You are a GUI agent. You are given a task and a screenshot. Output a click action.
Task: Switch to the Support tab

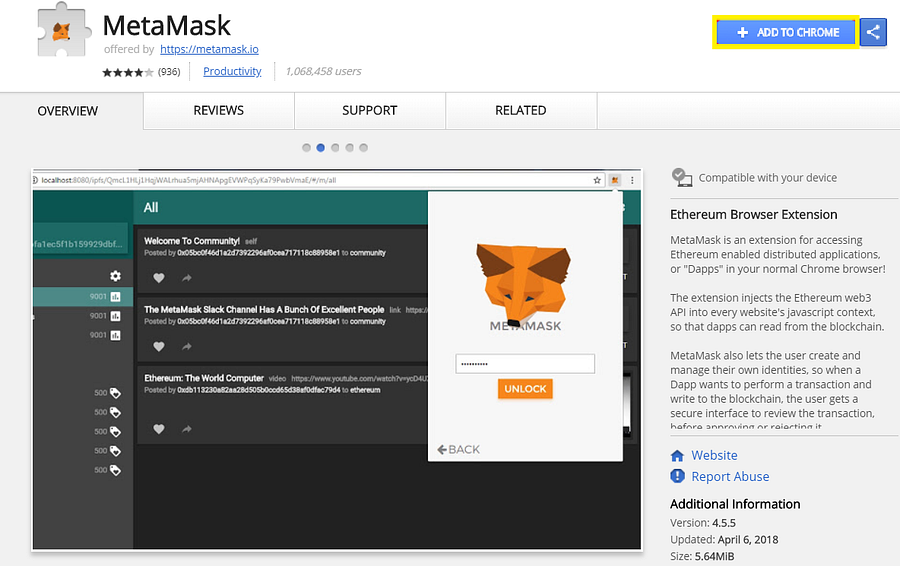[370, 110]
